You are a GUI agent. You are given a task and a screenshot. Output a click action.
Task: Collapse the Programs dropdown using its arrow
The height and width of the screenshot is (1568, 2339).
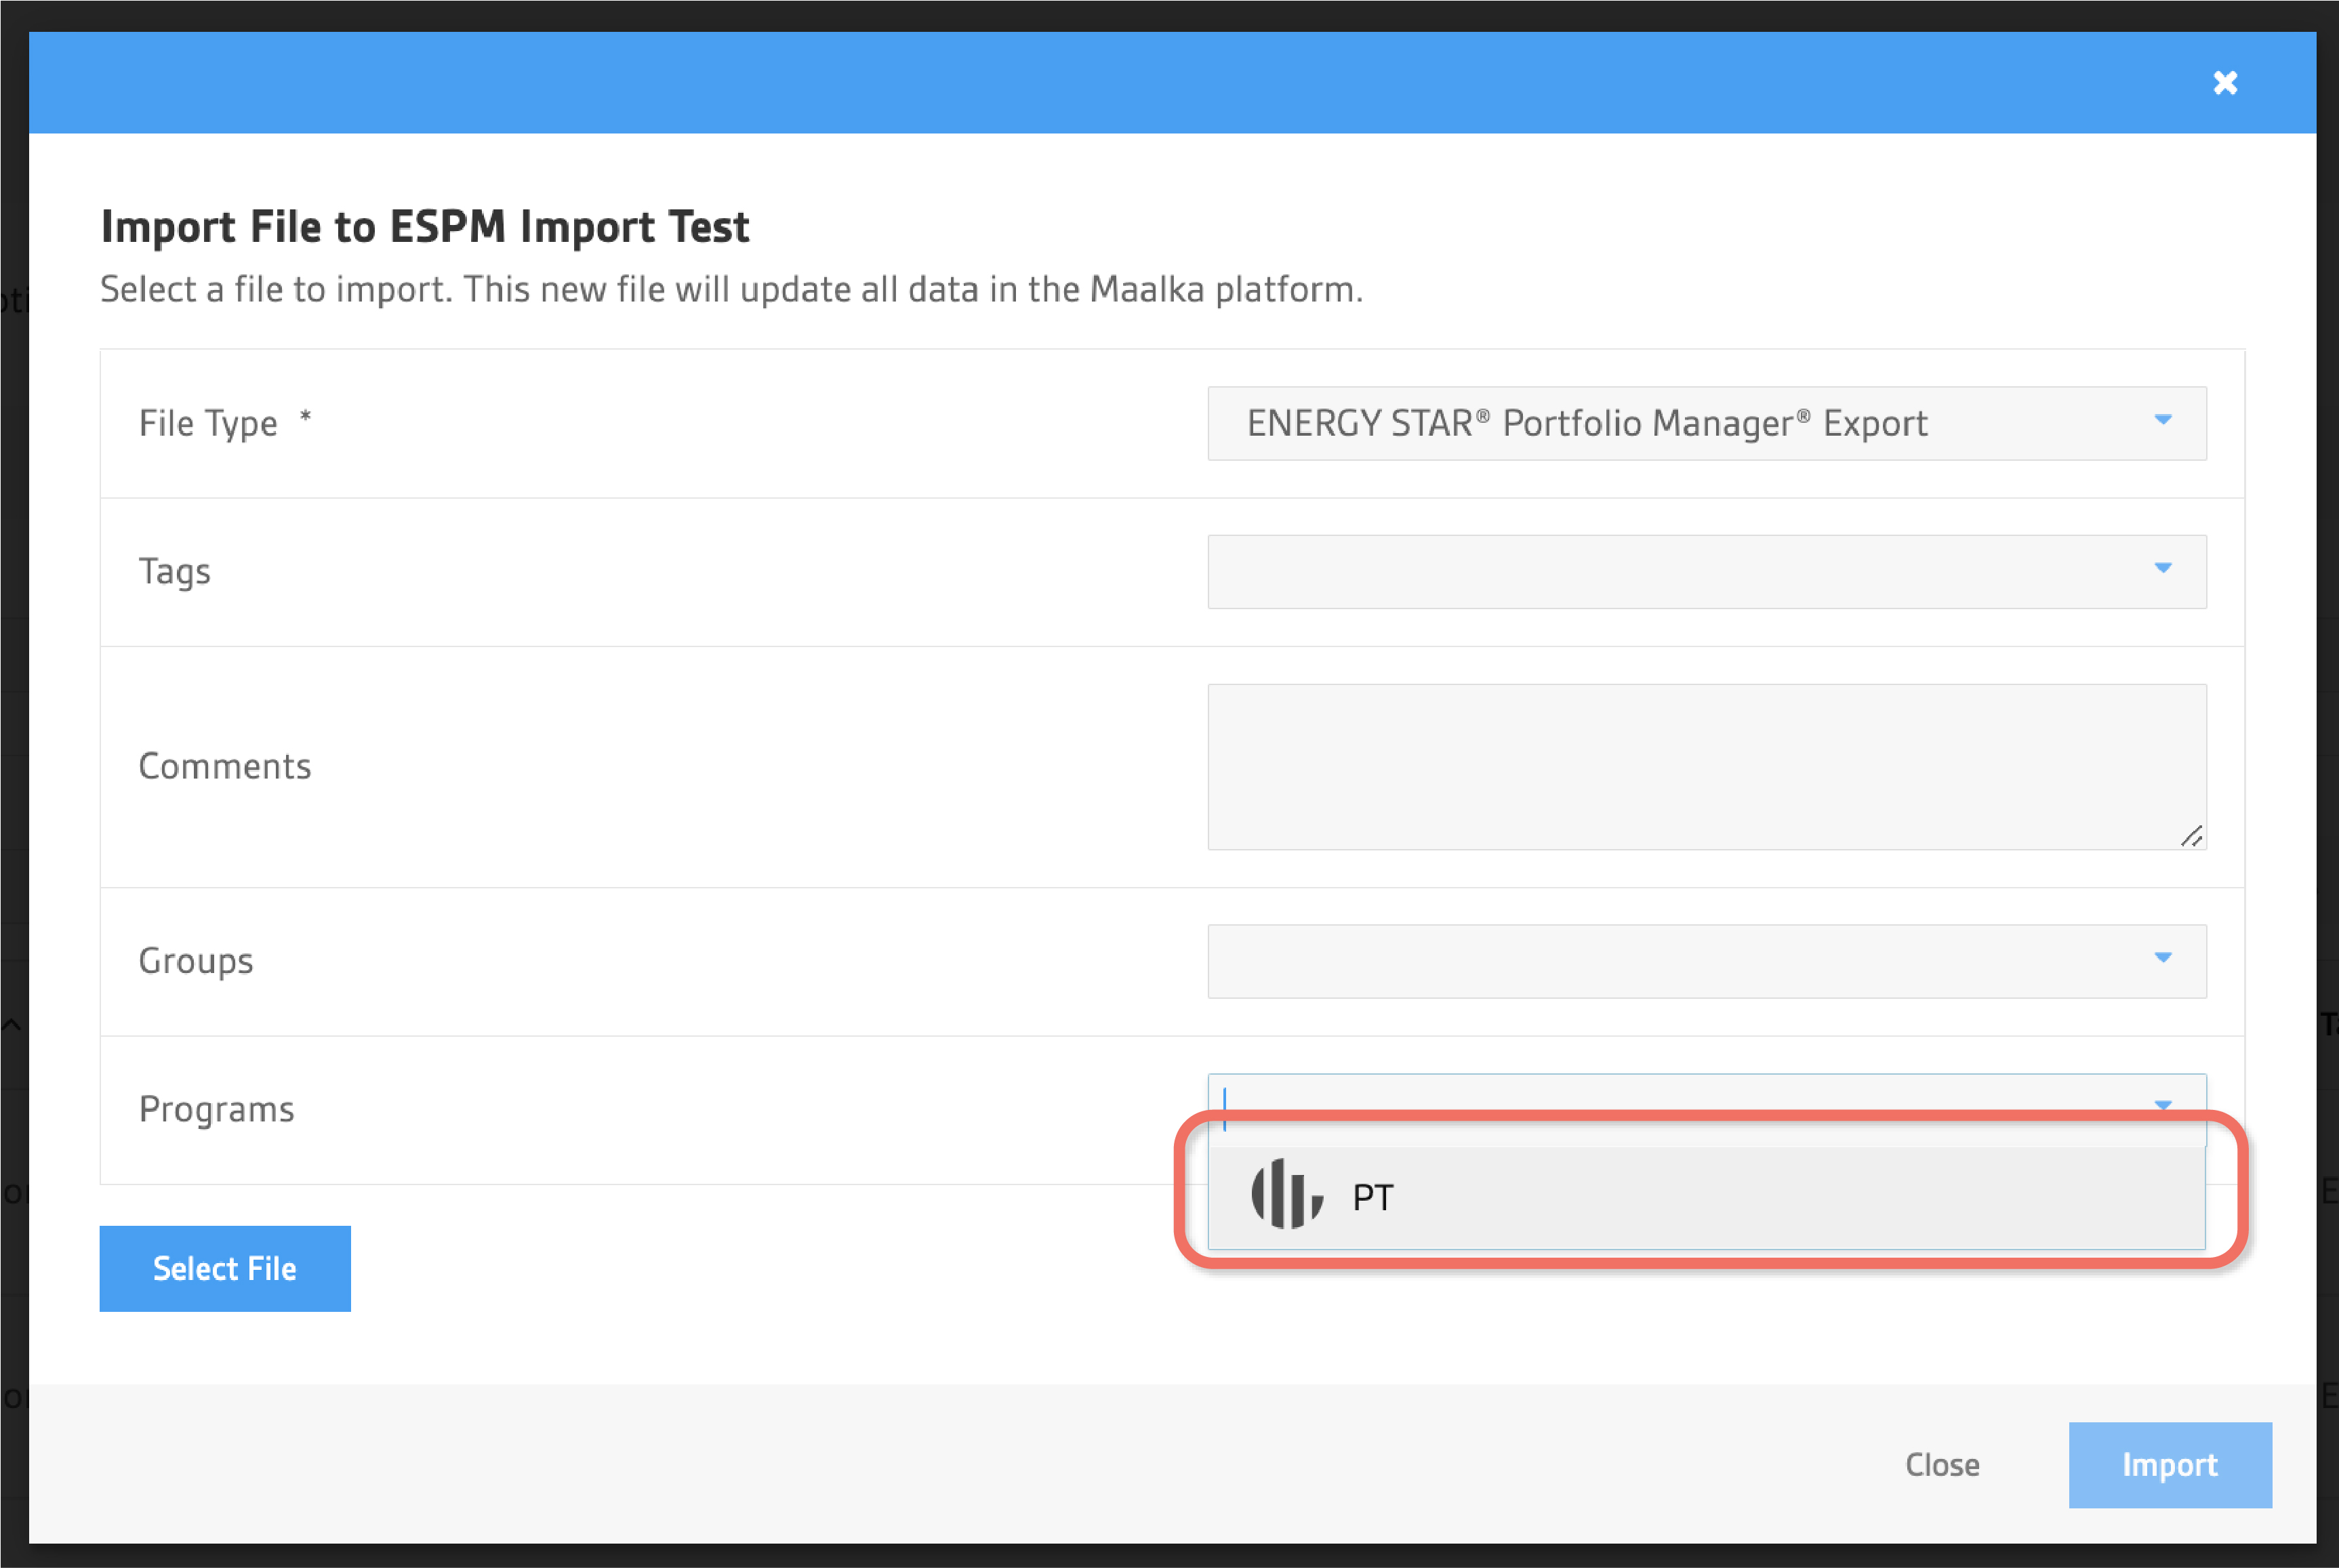2163,1106
